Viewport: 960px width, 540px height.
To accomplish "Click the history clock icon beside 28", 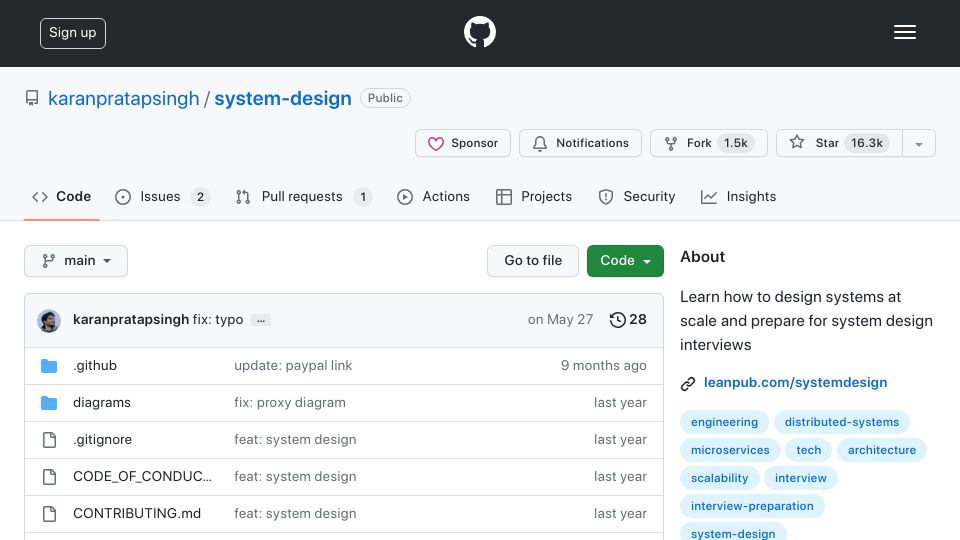I will coord(617,320).
